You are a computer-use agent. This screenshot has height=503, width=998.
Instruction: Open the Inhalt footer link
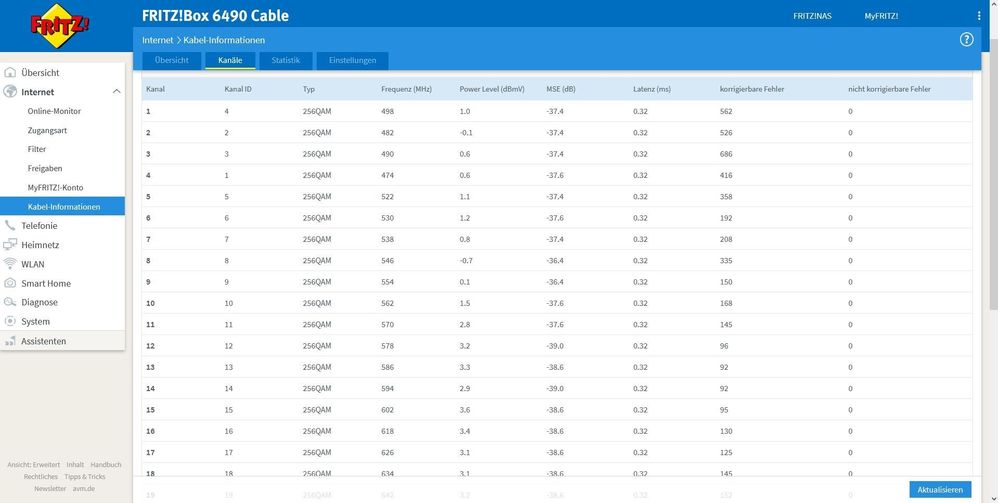[75, 465]
